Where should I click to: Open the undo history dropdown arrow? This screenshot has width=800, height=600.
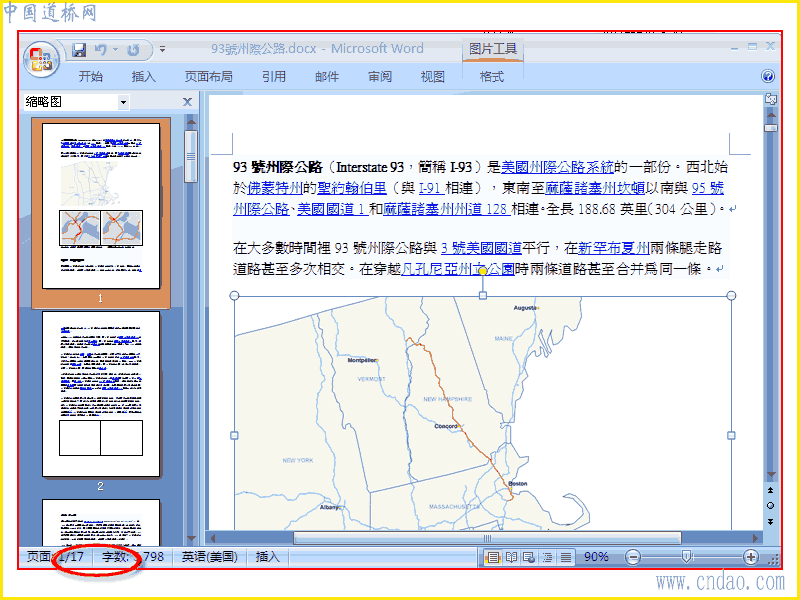116,49
